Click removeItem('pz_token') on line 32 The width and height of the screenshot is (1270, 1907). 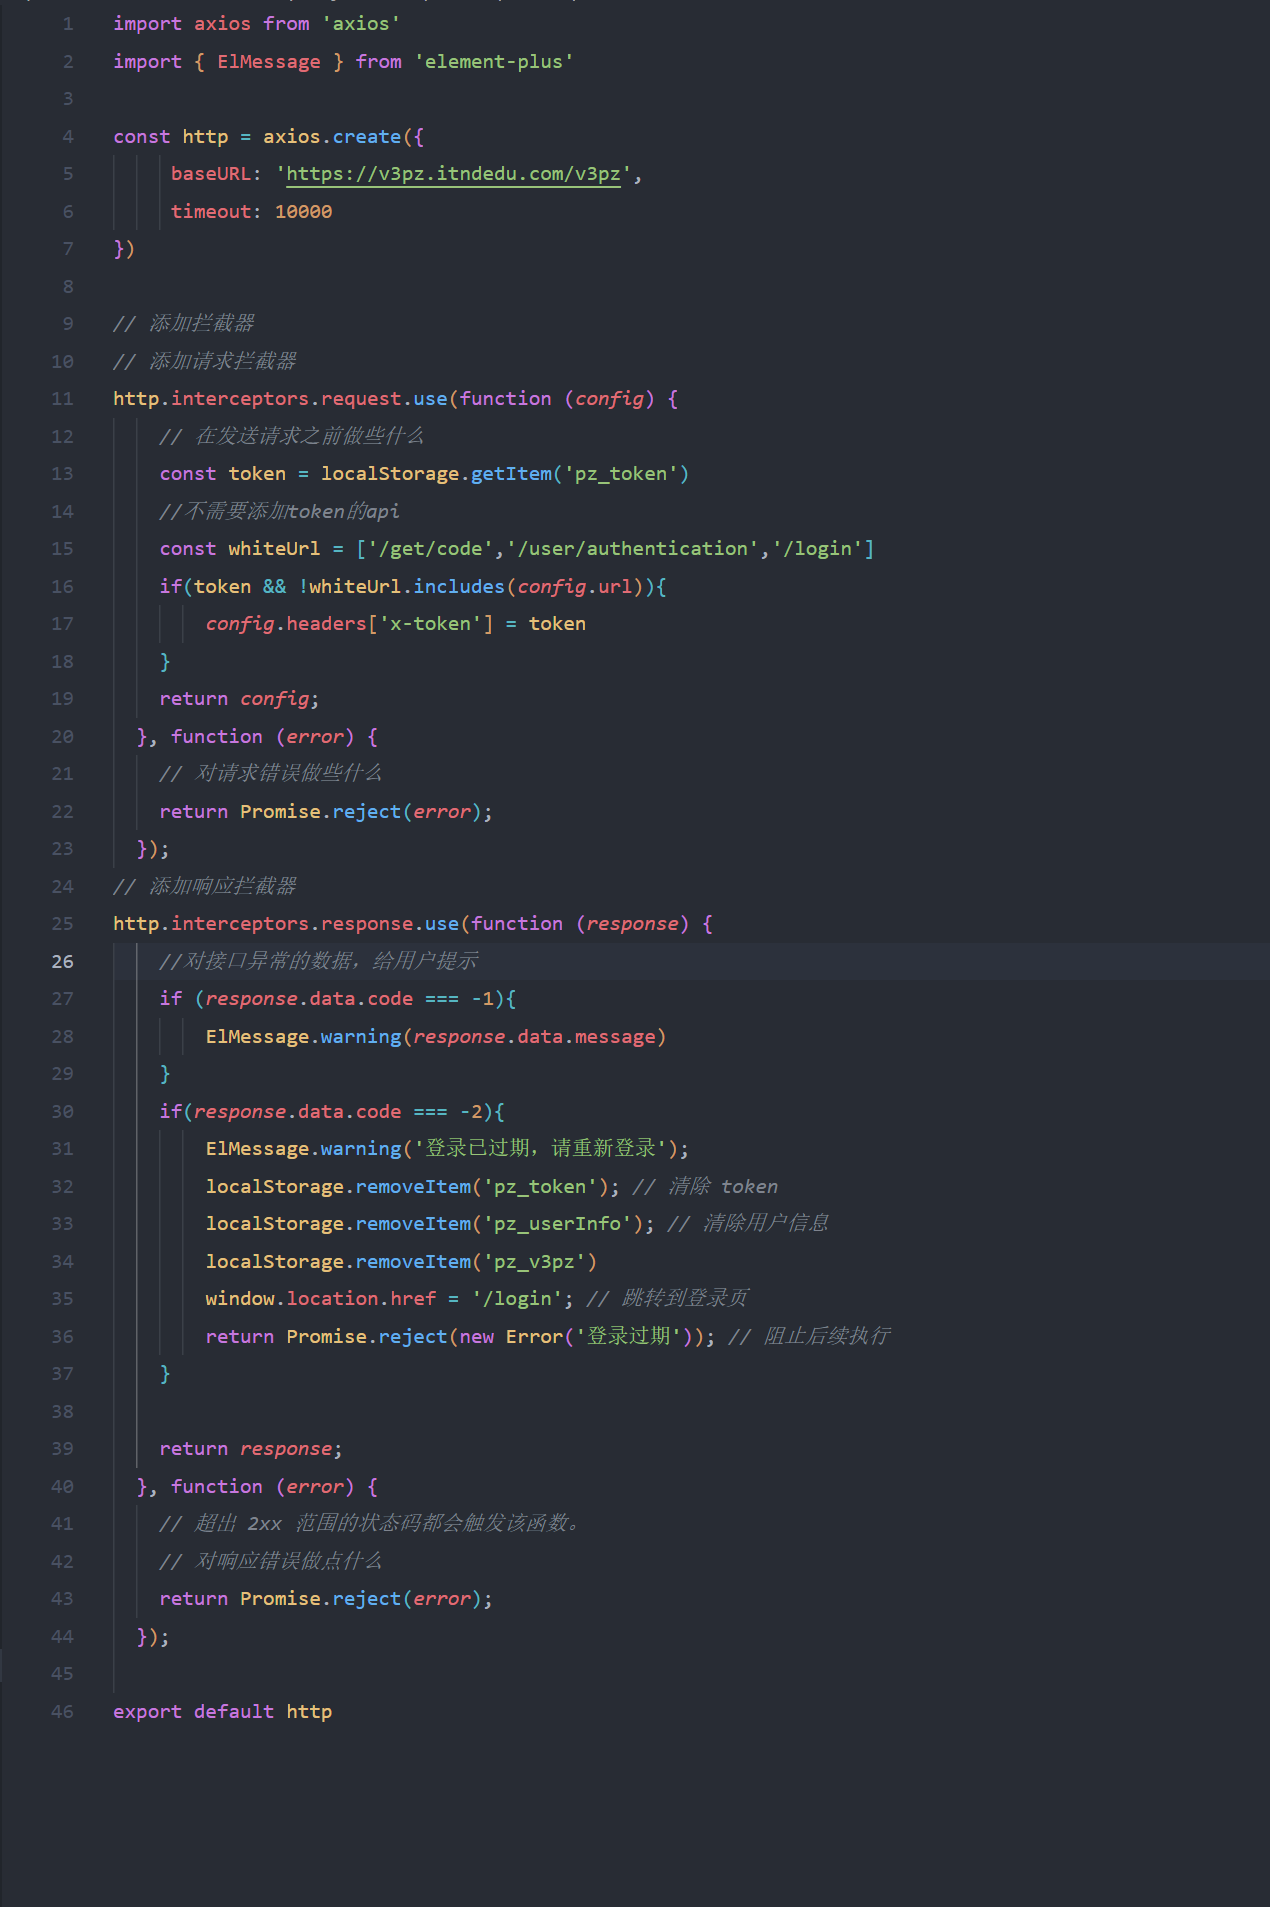(482, 1187)
